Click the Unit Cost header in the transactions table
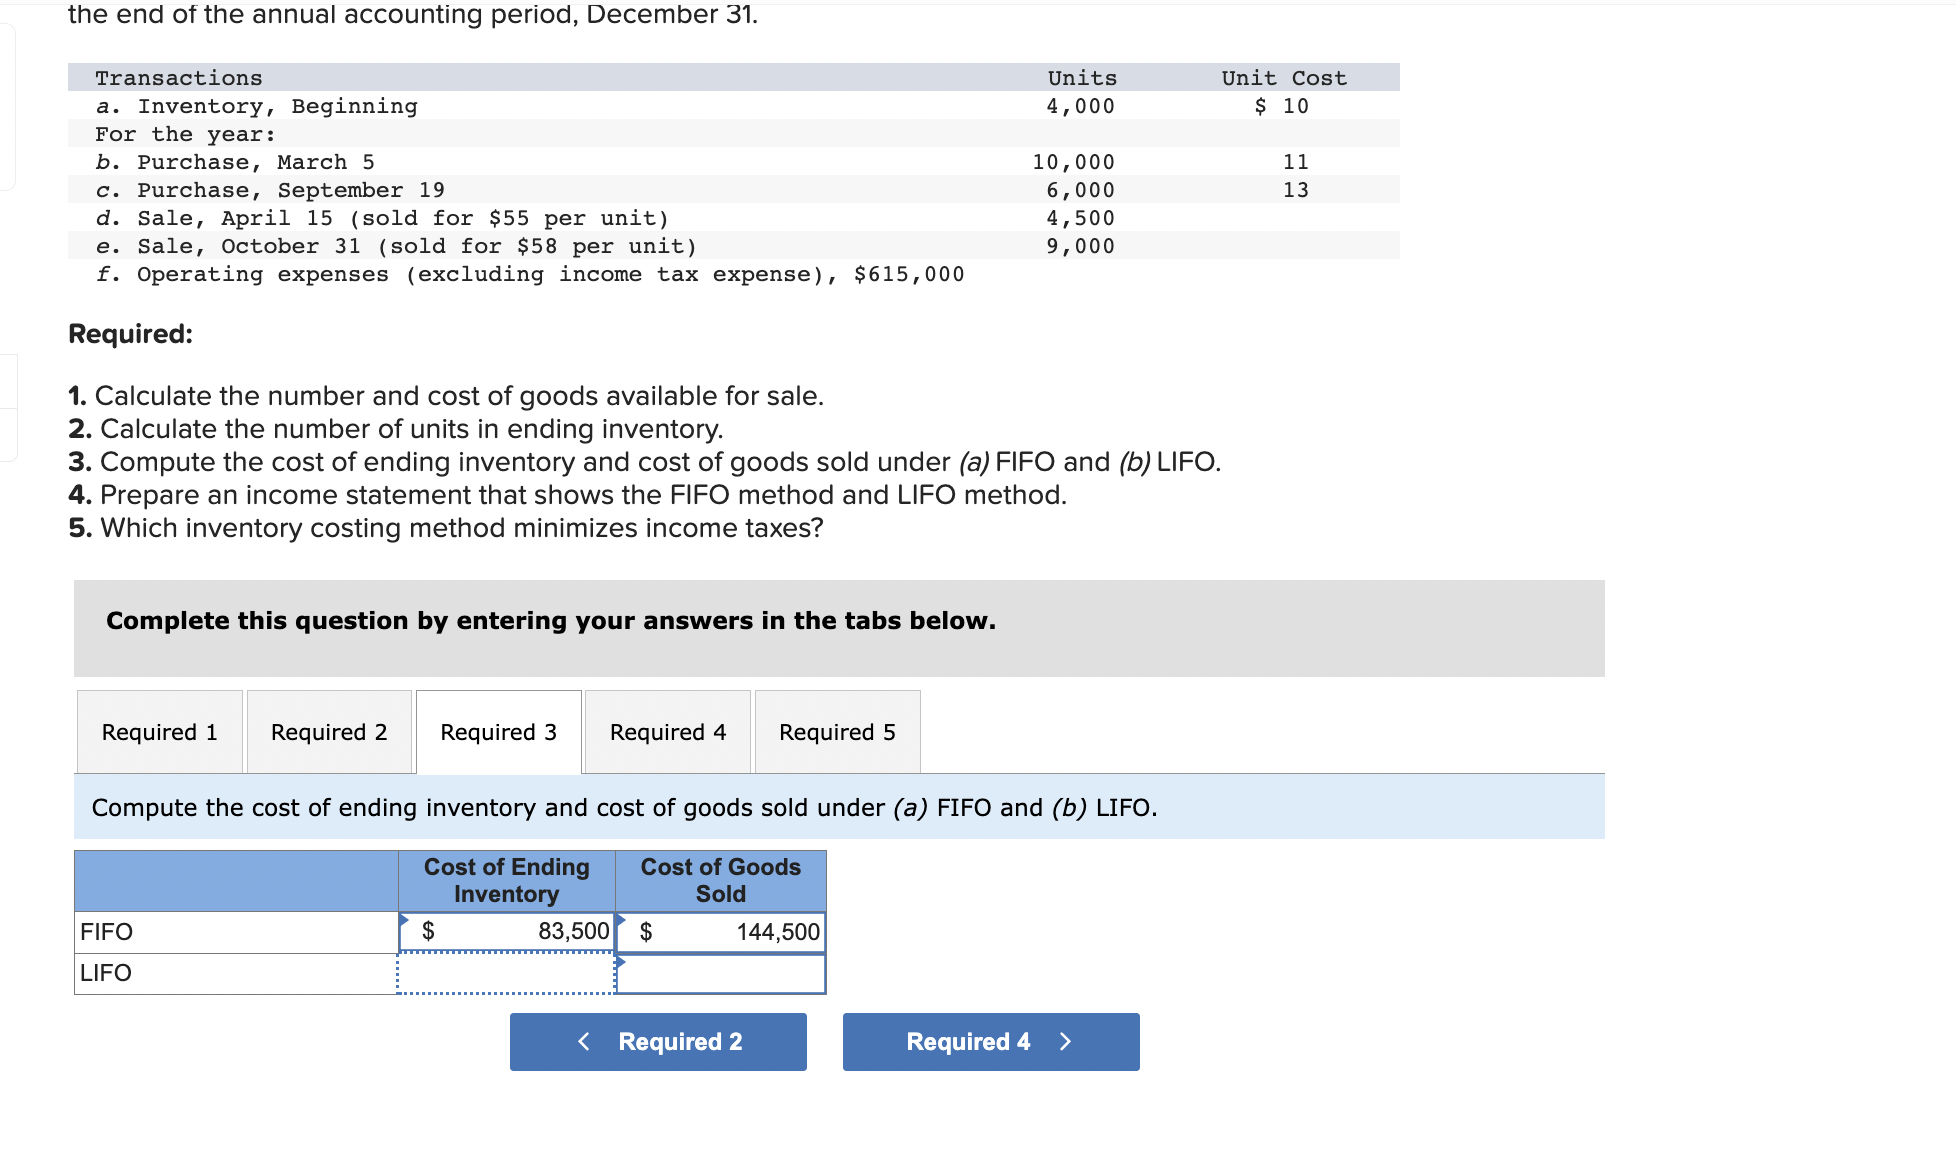The height and width of the screenshot is (1170, 1956). click(1283, 78)
